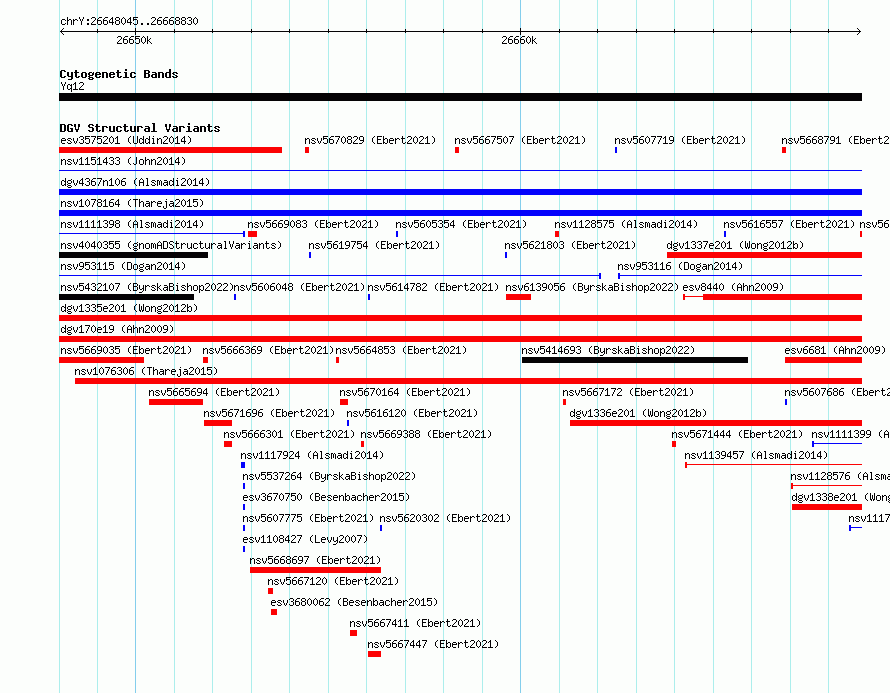Click nsv1117924 (Alsmadi2014) label
890x693 pixels.
pos(312,455)
